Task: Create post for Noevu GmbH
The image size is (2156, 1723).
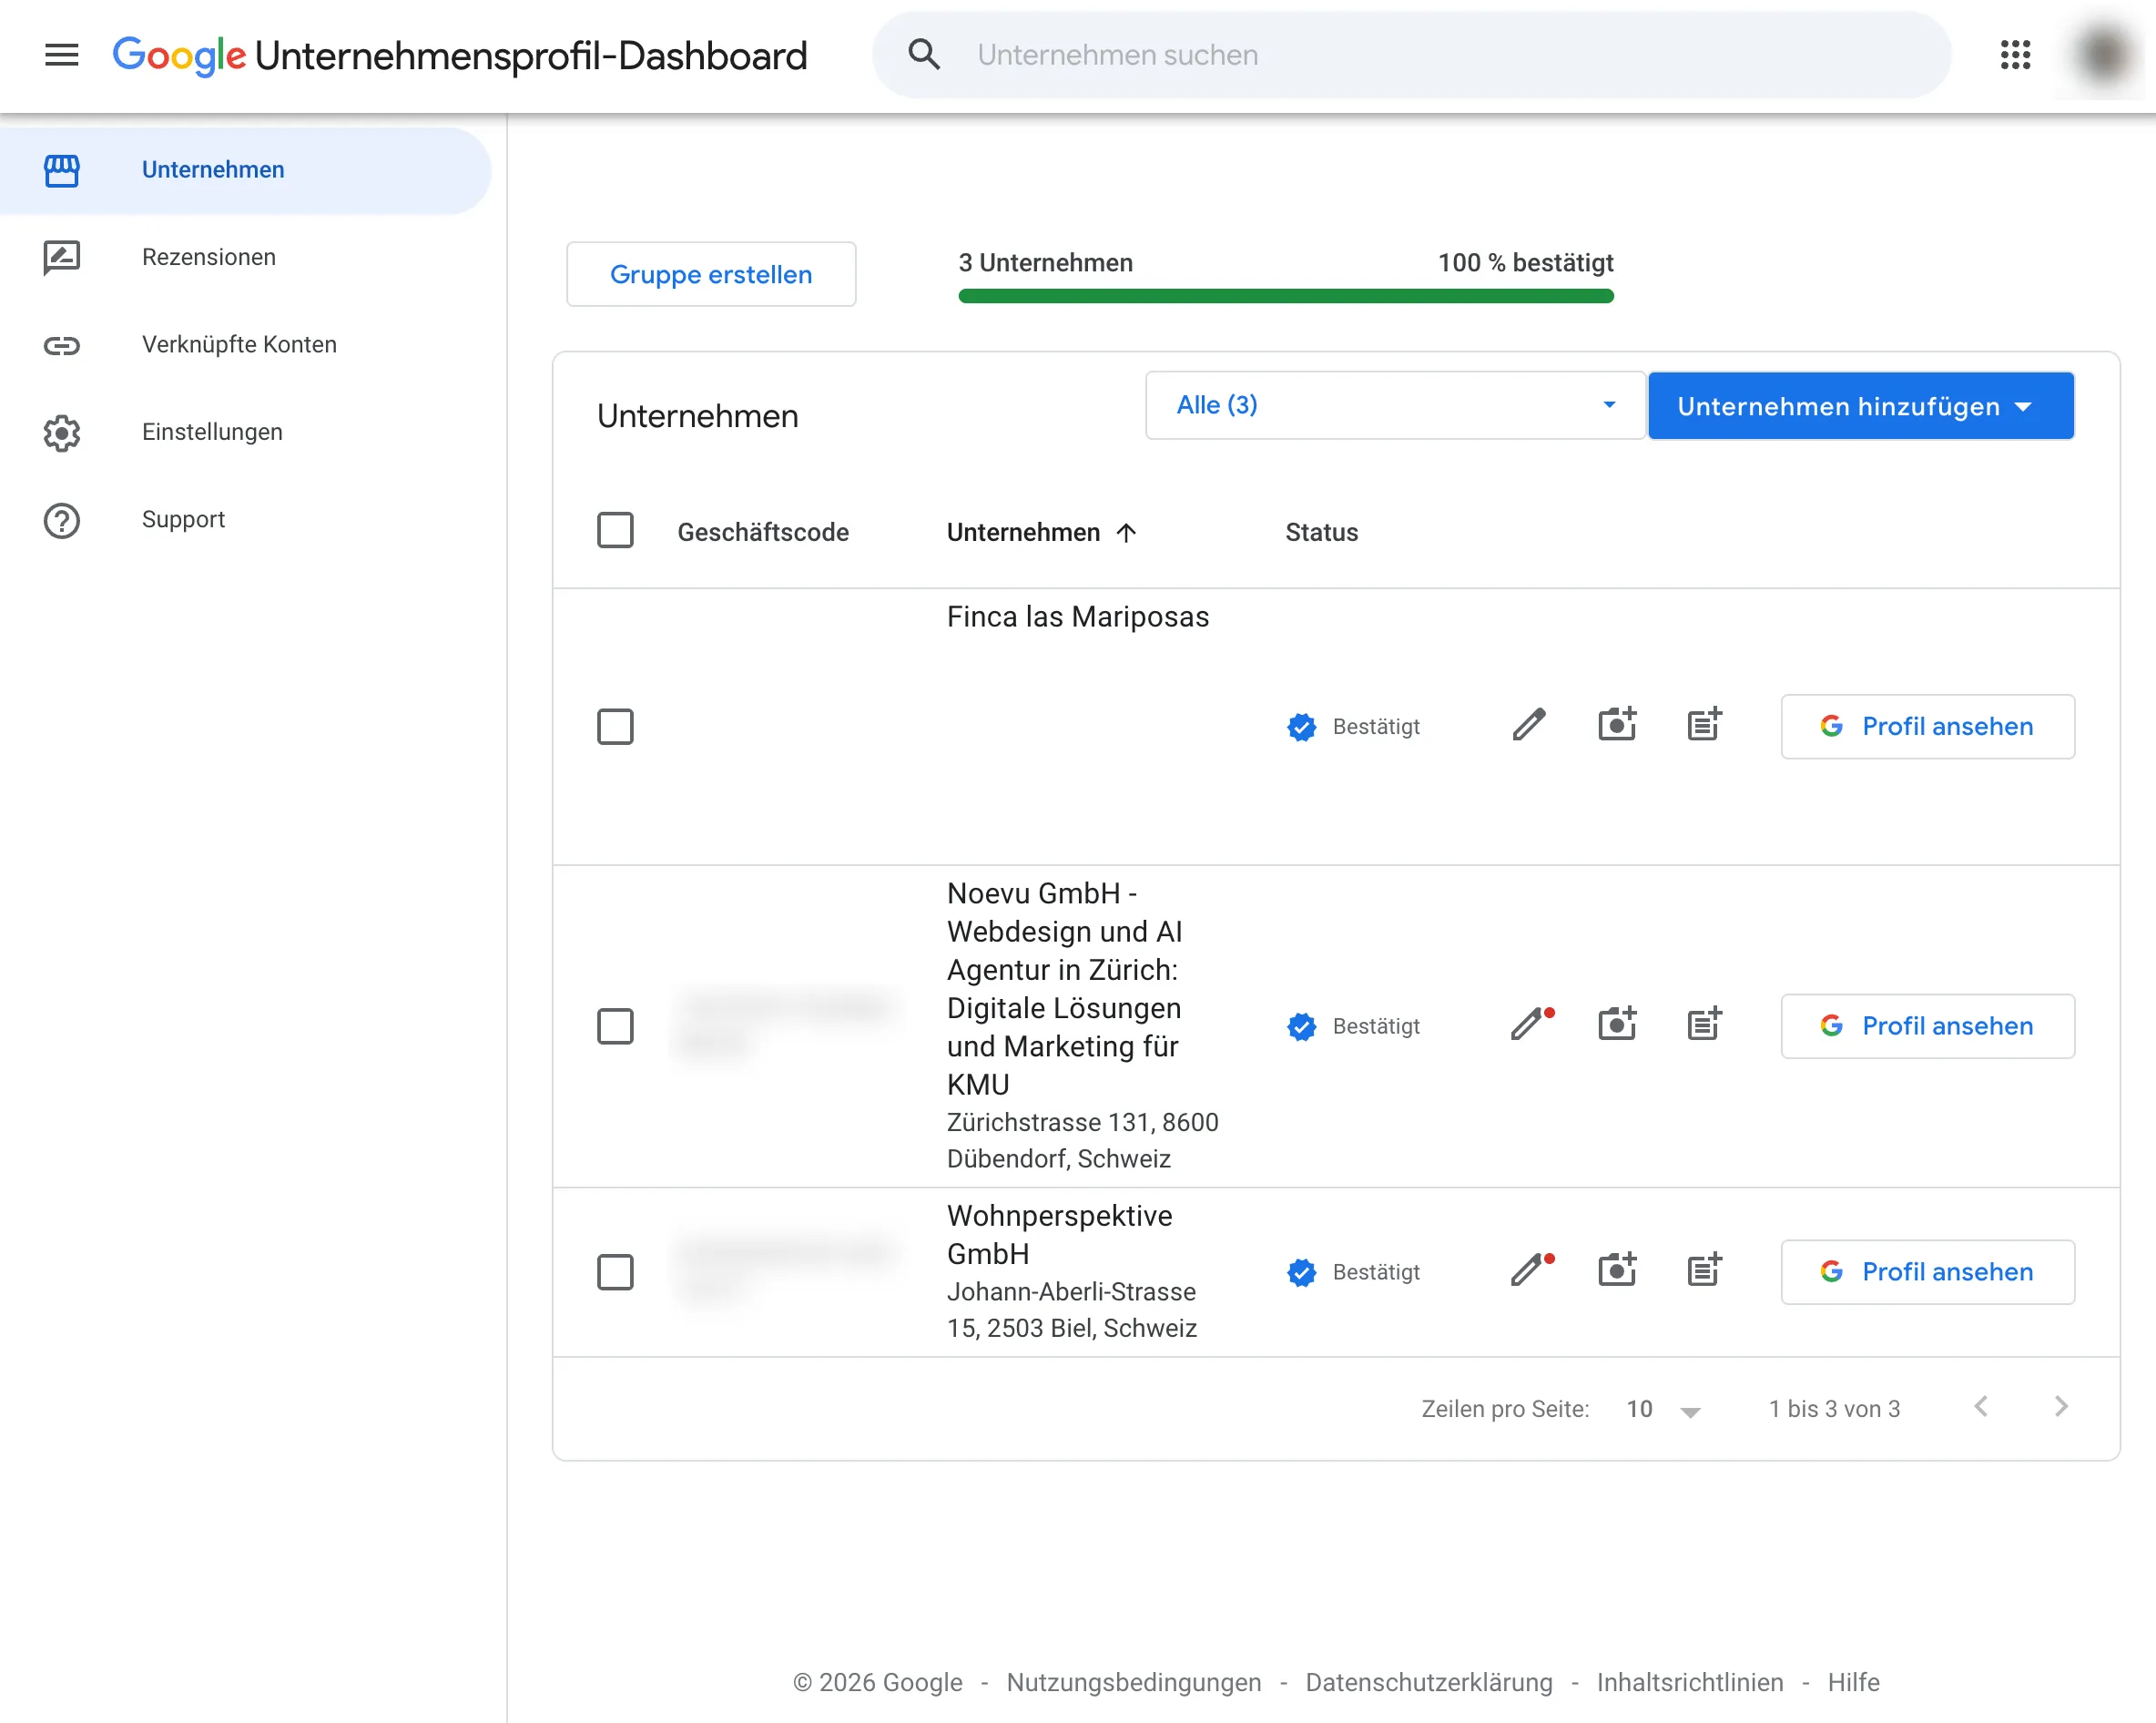Action: tap(1705, 1025)
